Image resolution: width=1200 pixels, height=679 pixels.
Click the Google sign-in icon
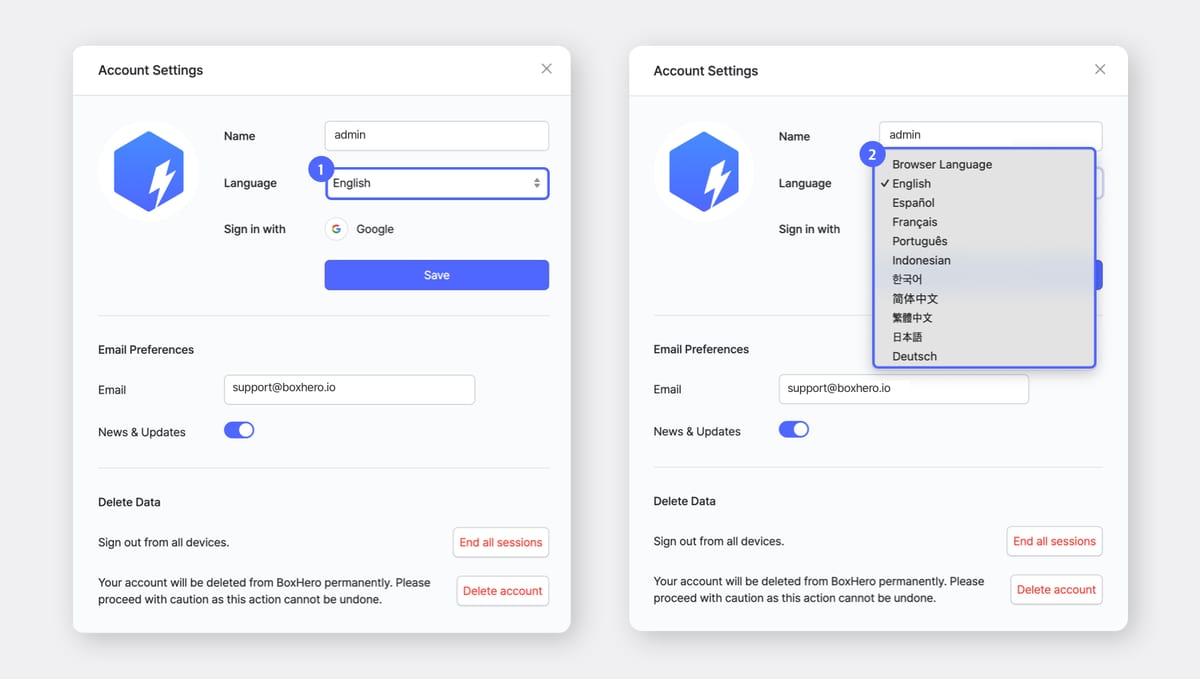336,229
